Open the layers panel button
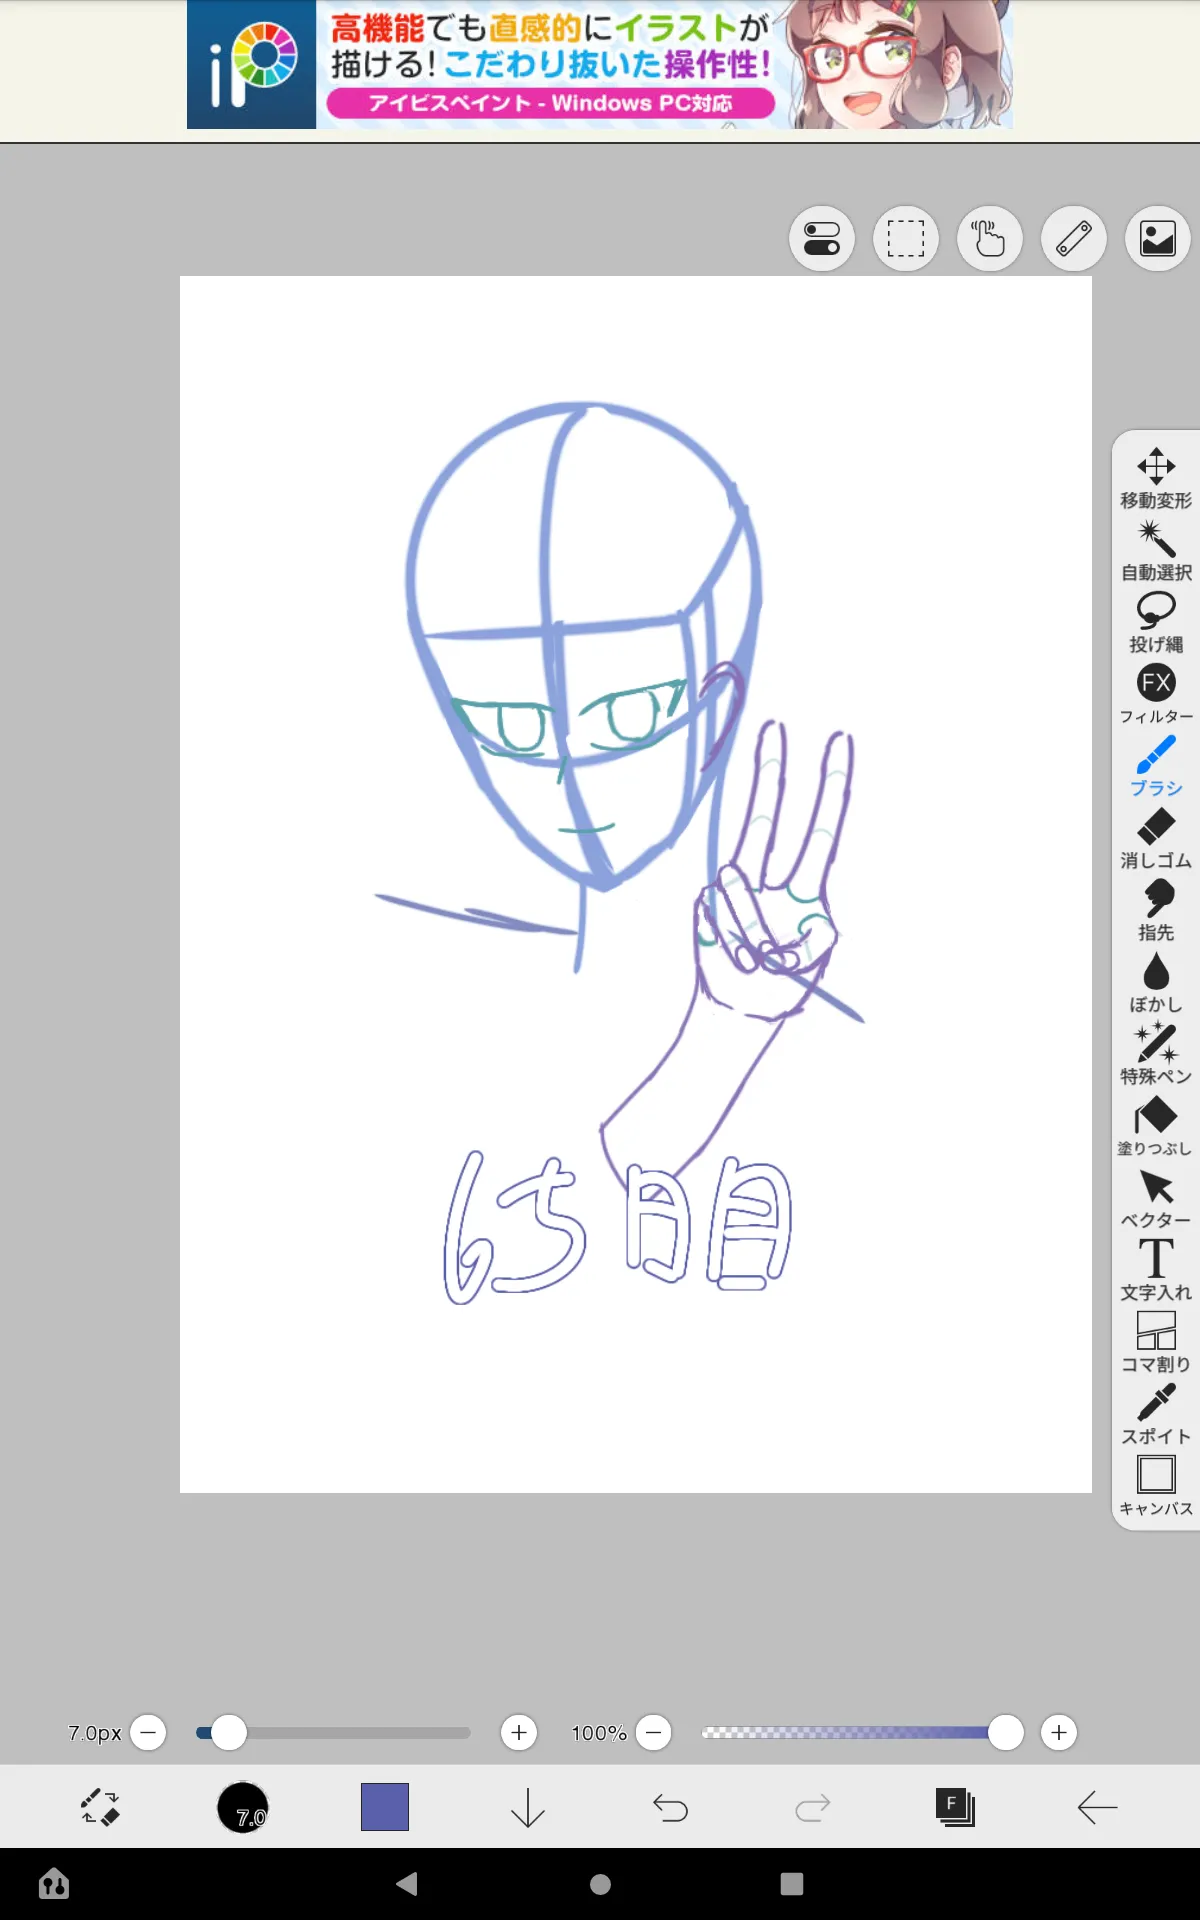The width and height of the screenshot is (1200, 1920). [x=955, y=1807]
